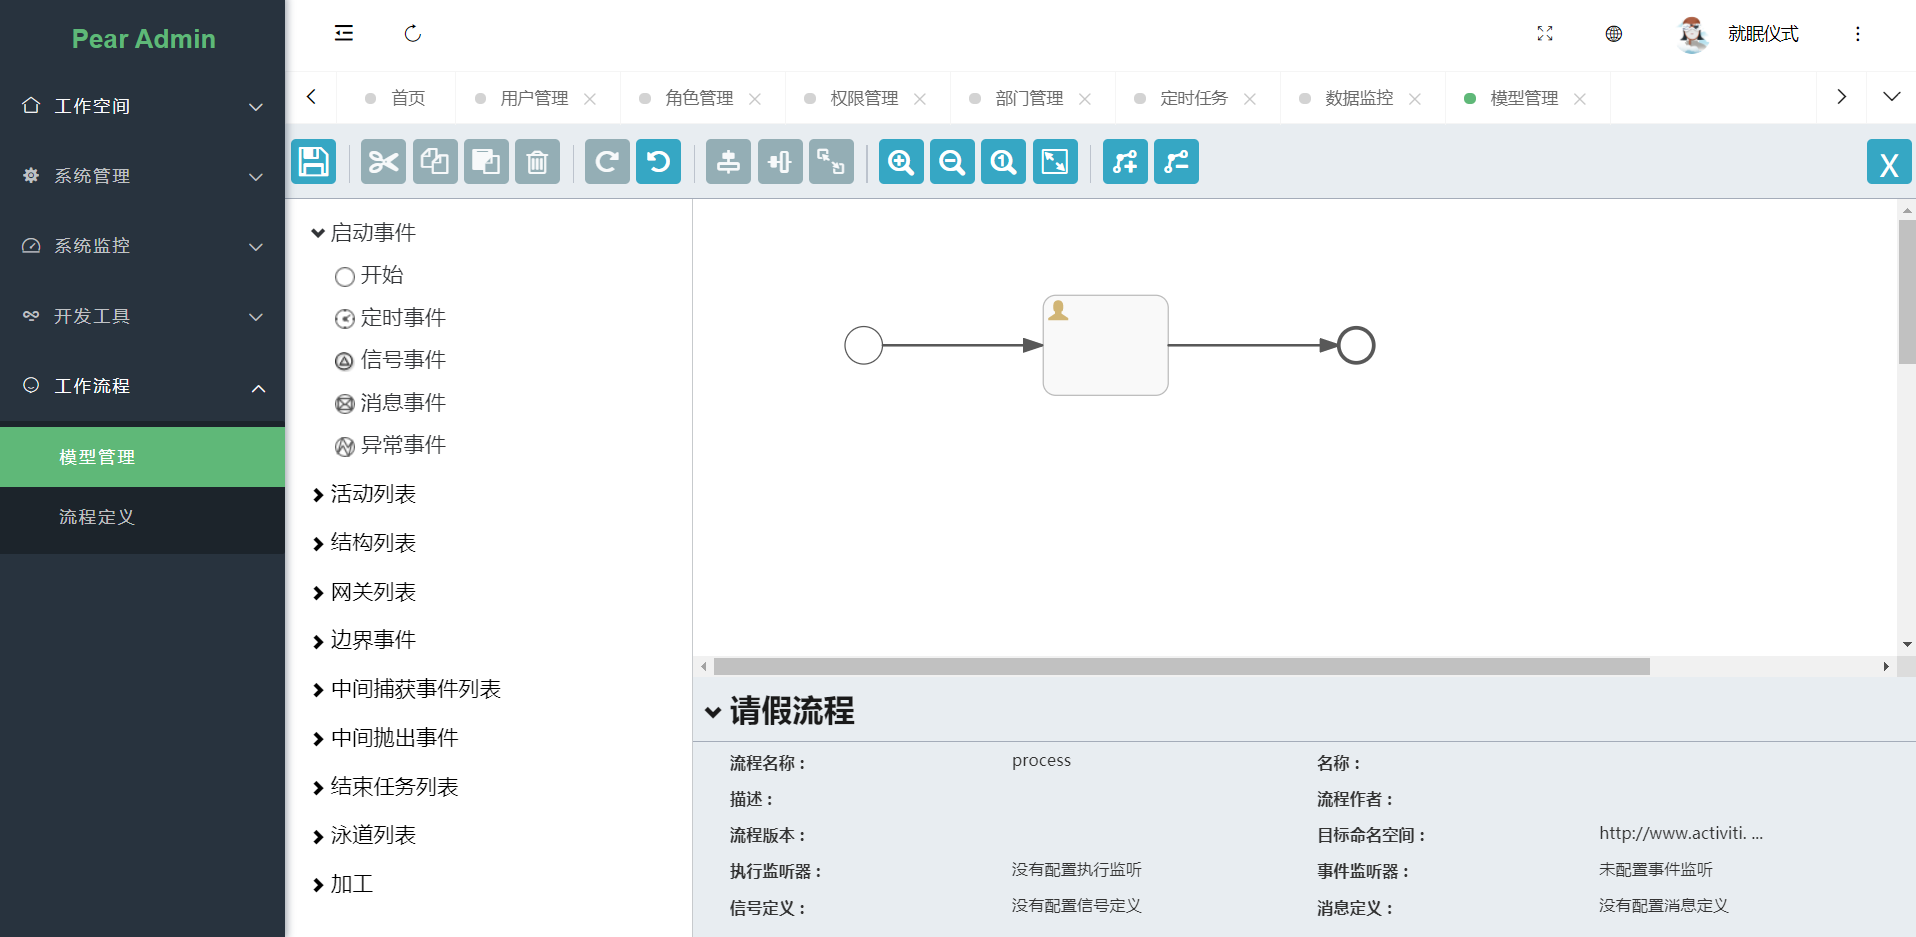This screenshot has height=937, width=1916.
Task: Click the redo arrow icon
Action: pyautogui.click(x=607, y=161)
